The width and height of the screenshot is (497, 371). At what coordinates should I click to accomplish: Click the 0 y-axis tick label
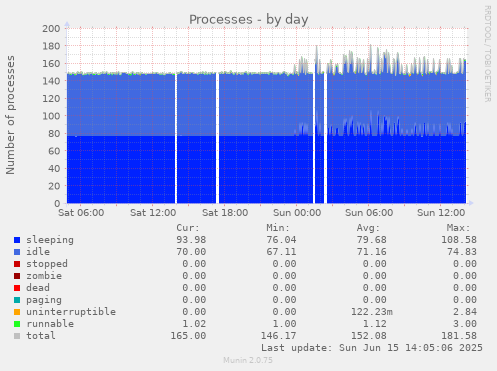(57, 204)
